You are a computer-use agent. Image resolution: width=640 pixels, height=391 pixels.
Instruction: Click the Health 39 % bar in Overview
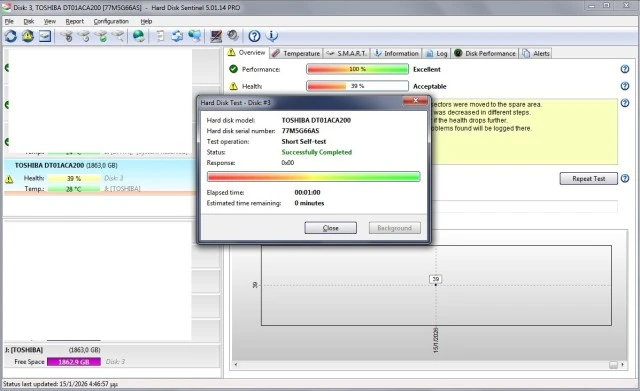pos(357,86)
